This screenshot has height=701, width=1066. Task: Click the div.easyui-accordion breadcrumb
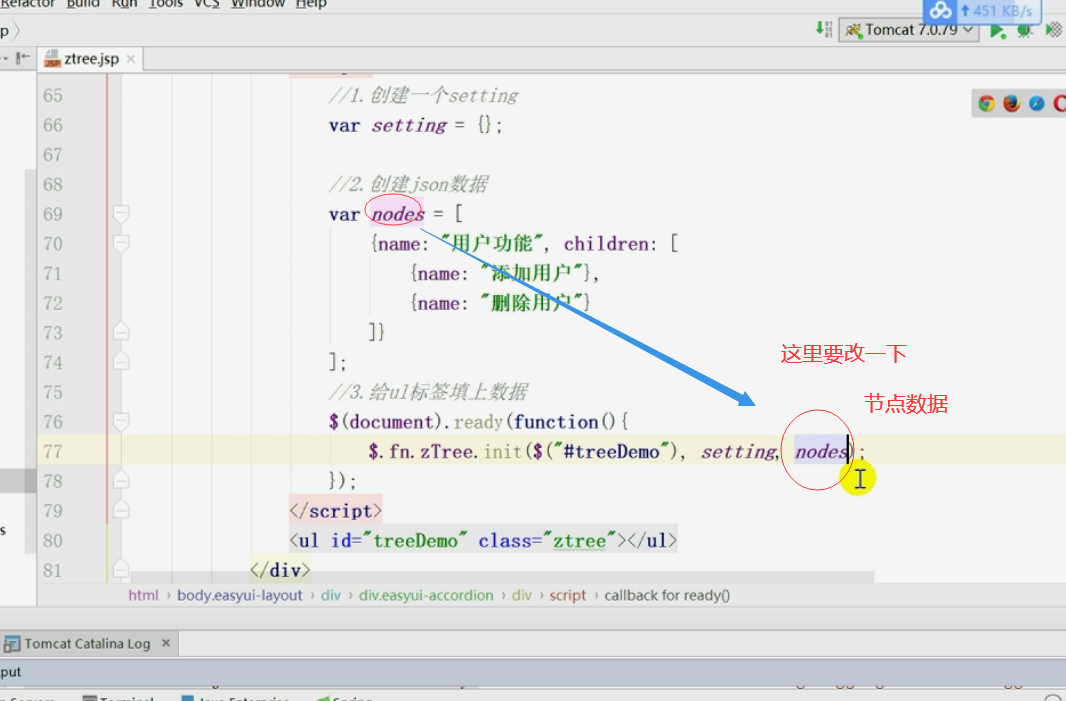point(426,595)
